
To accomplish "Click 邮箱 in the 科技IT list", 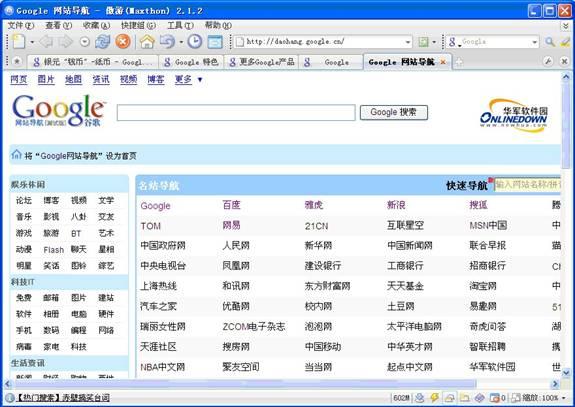I will click(51, 297).
